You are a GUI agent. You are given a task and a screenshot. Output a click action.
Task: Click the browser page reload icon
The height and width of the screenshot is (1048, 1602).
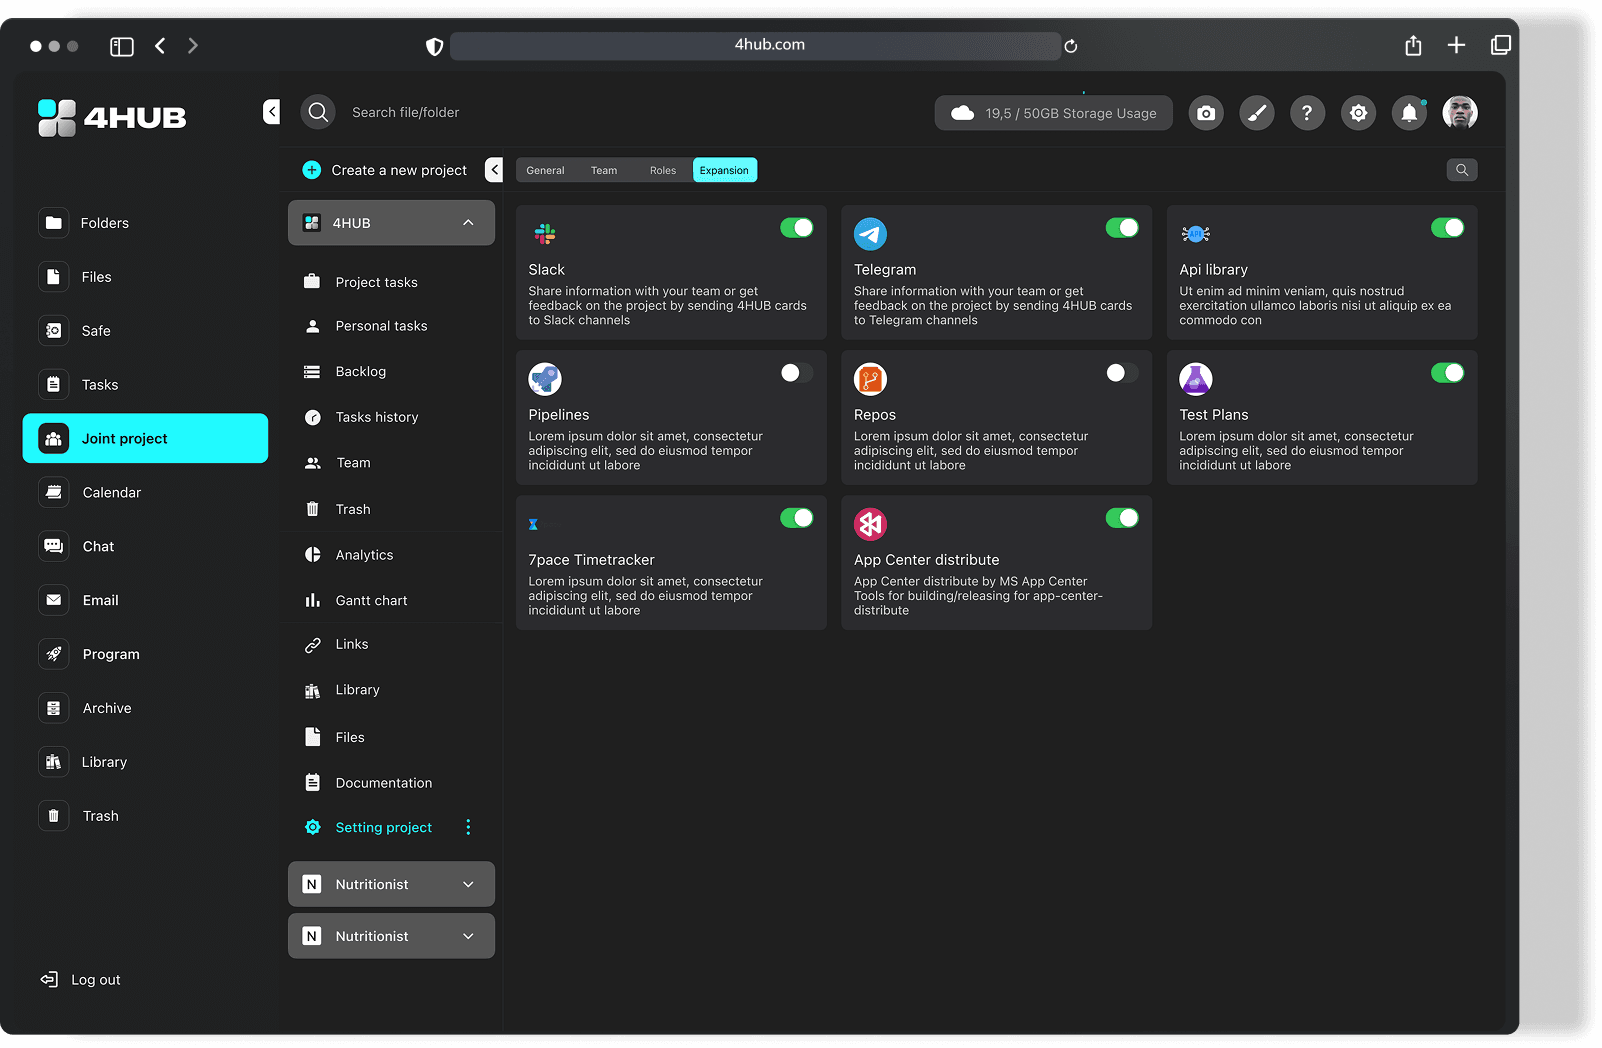coord(1071,46)
